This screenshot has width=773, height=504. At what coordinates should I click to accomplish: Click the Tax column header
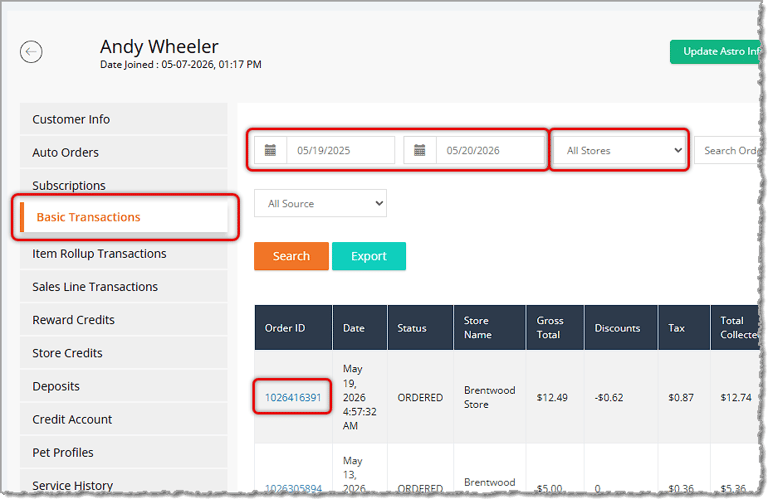684,328
